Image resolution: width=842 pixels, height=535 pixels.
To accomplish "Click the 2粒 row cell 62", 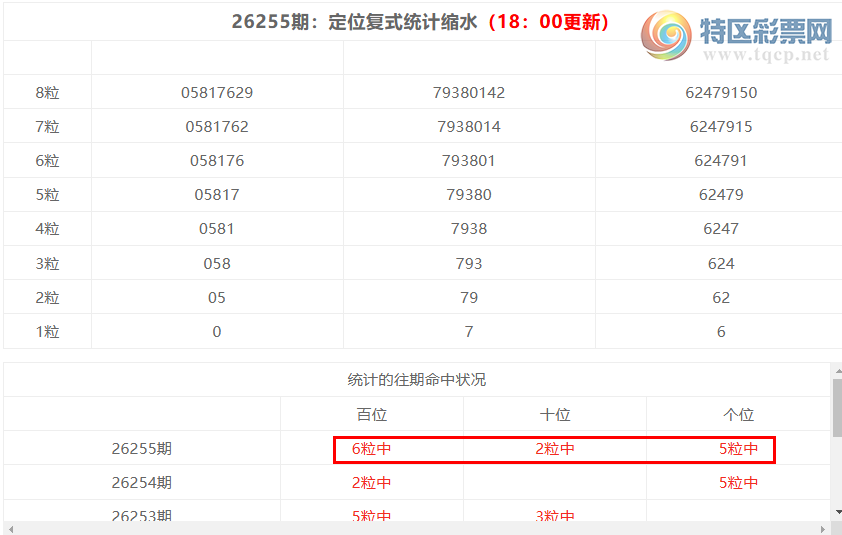I will click(721, 298).
